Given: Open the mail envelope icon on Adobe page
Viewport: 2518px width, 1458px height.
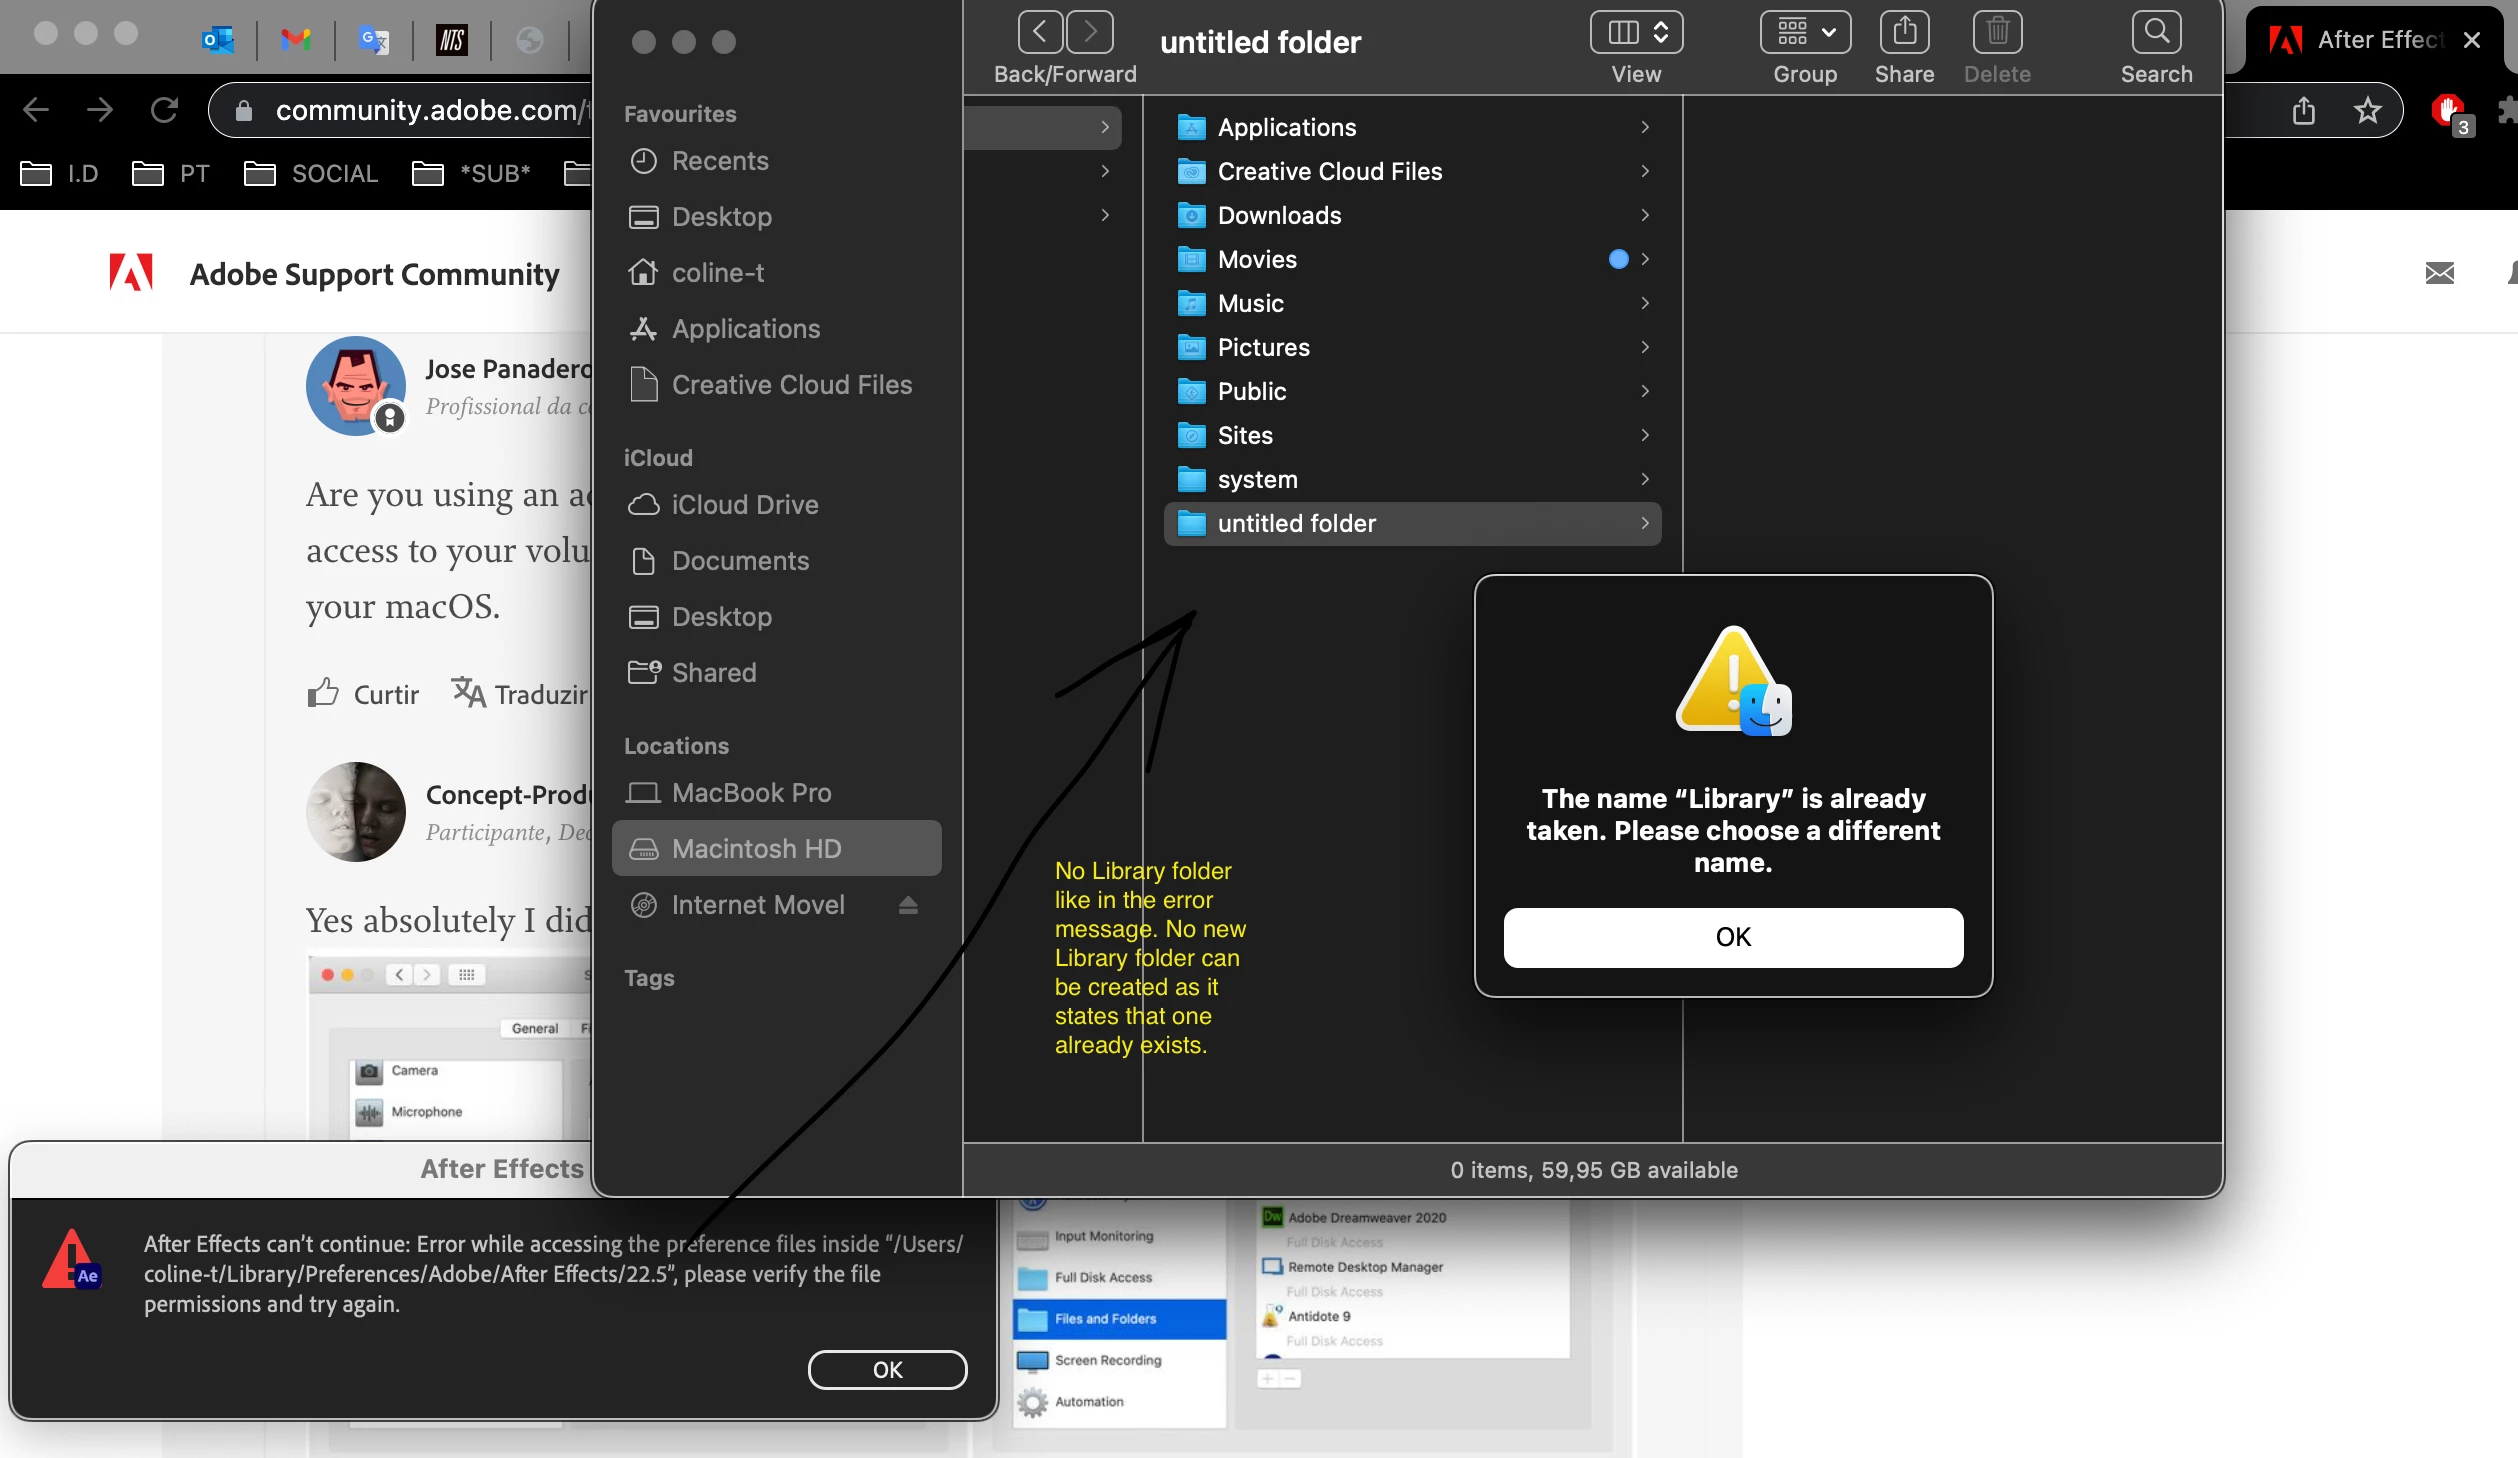Looking at the screenshot, I should tap(2439, 273).
